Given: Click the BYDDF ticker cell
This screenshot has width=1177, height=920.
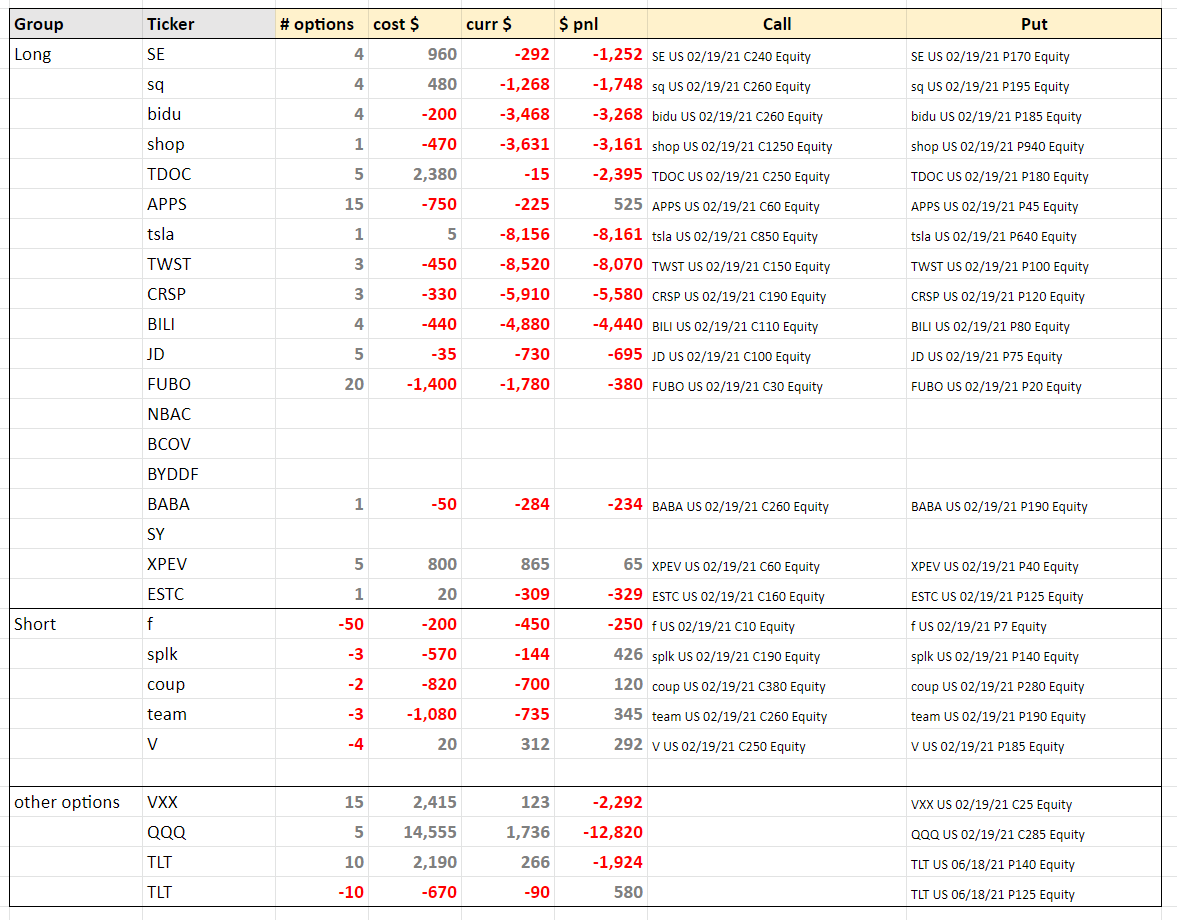Looking at the screenshot, I should [x=209, y=474].
